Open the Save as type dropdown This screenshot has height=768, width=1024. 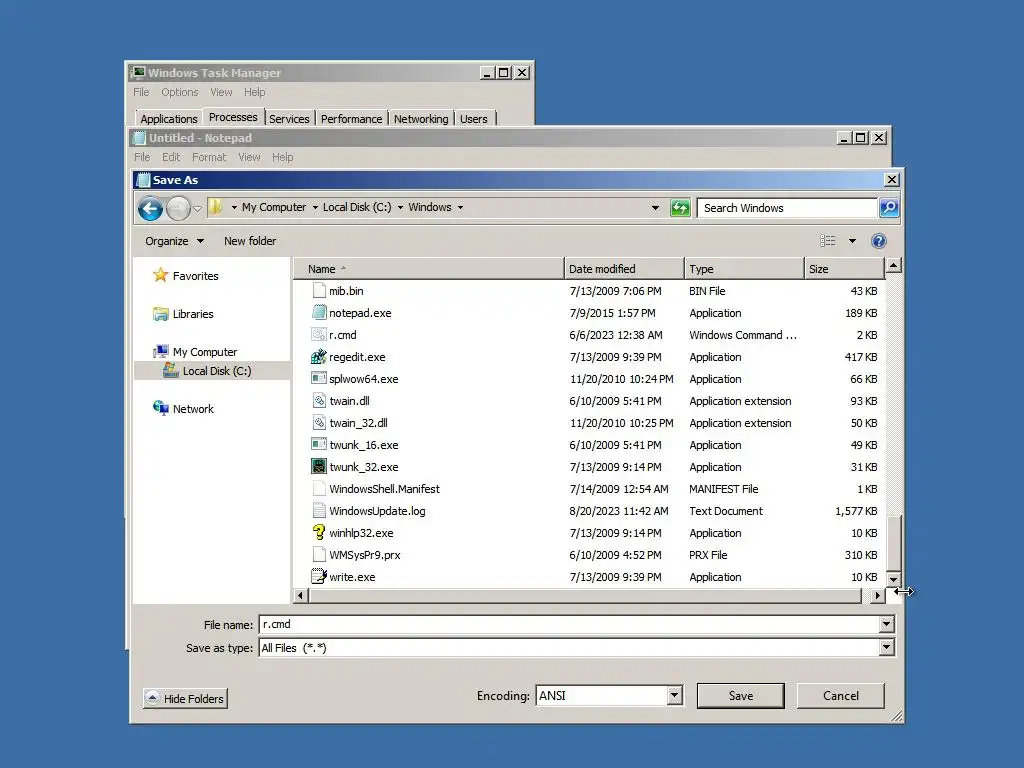click(x=886, y=647)
